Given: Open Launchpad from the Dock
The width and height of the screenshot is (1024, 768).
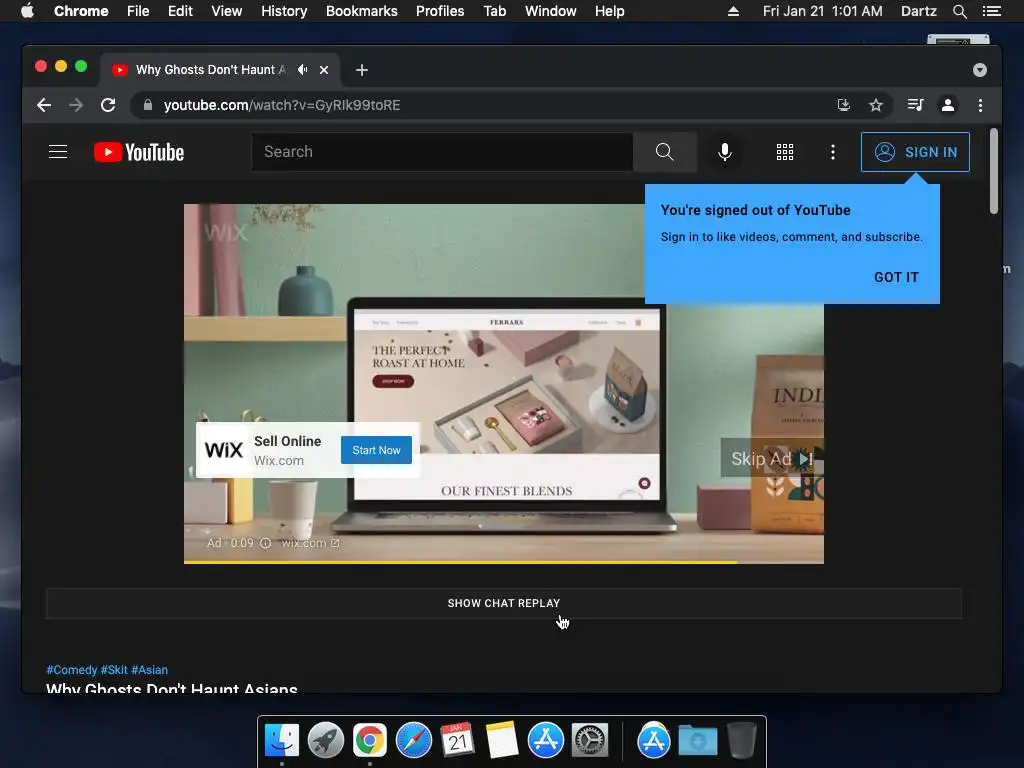Looking at the screenshot, I should point(326,741).
